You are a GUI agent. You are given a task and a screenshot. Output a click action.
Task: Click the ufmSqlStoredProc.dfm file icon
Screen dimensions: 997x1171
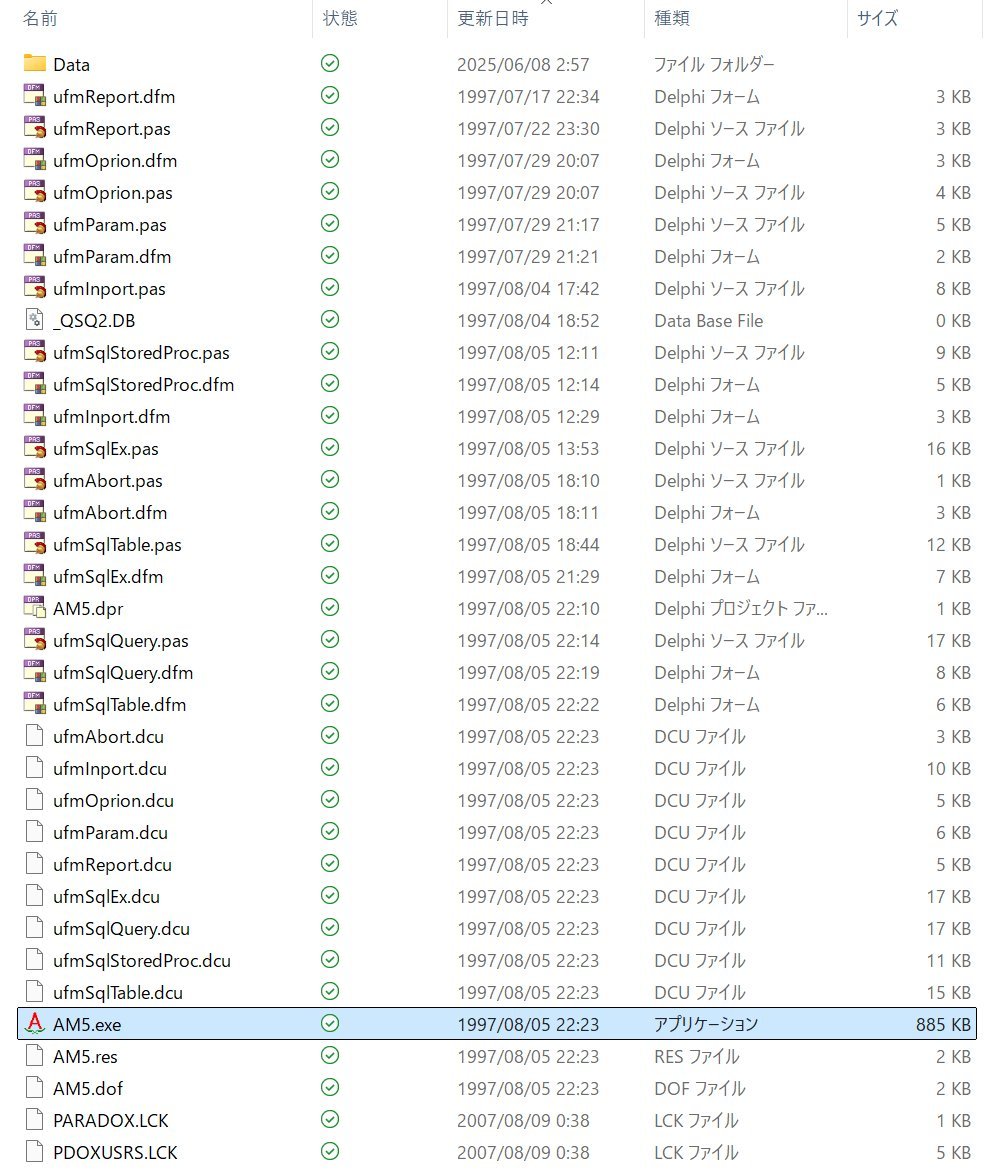point(34,384)
